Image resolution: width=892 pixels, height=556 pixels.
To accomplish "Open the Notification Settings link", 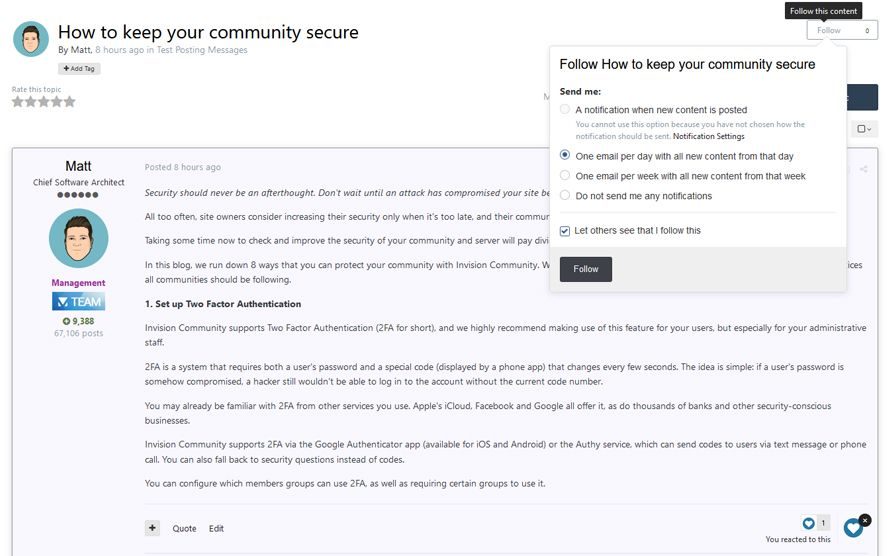I will pos(708,136).
